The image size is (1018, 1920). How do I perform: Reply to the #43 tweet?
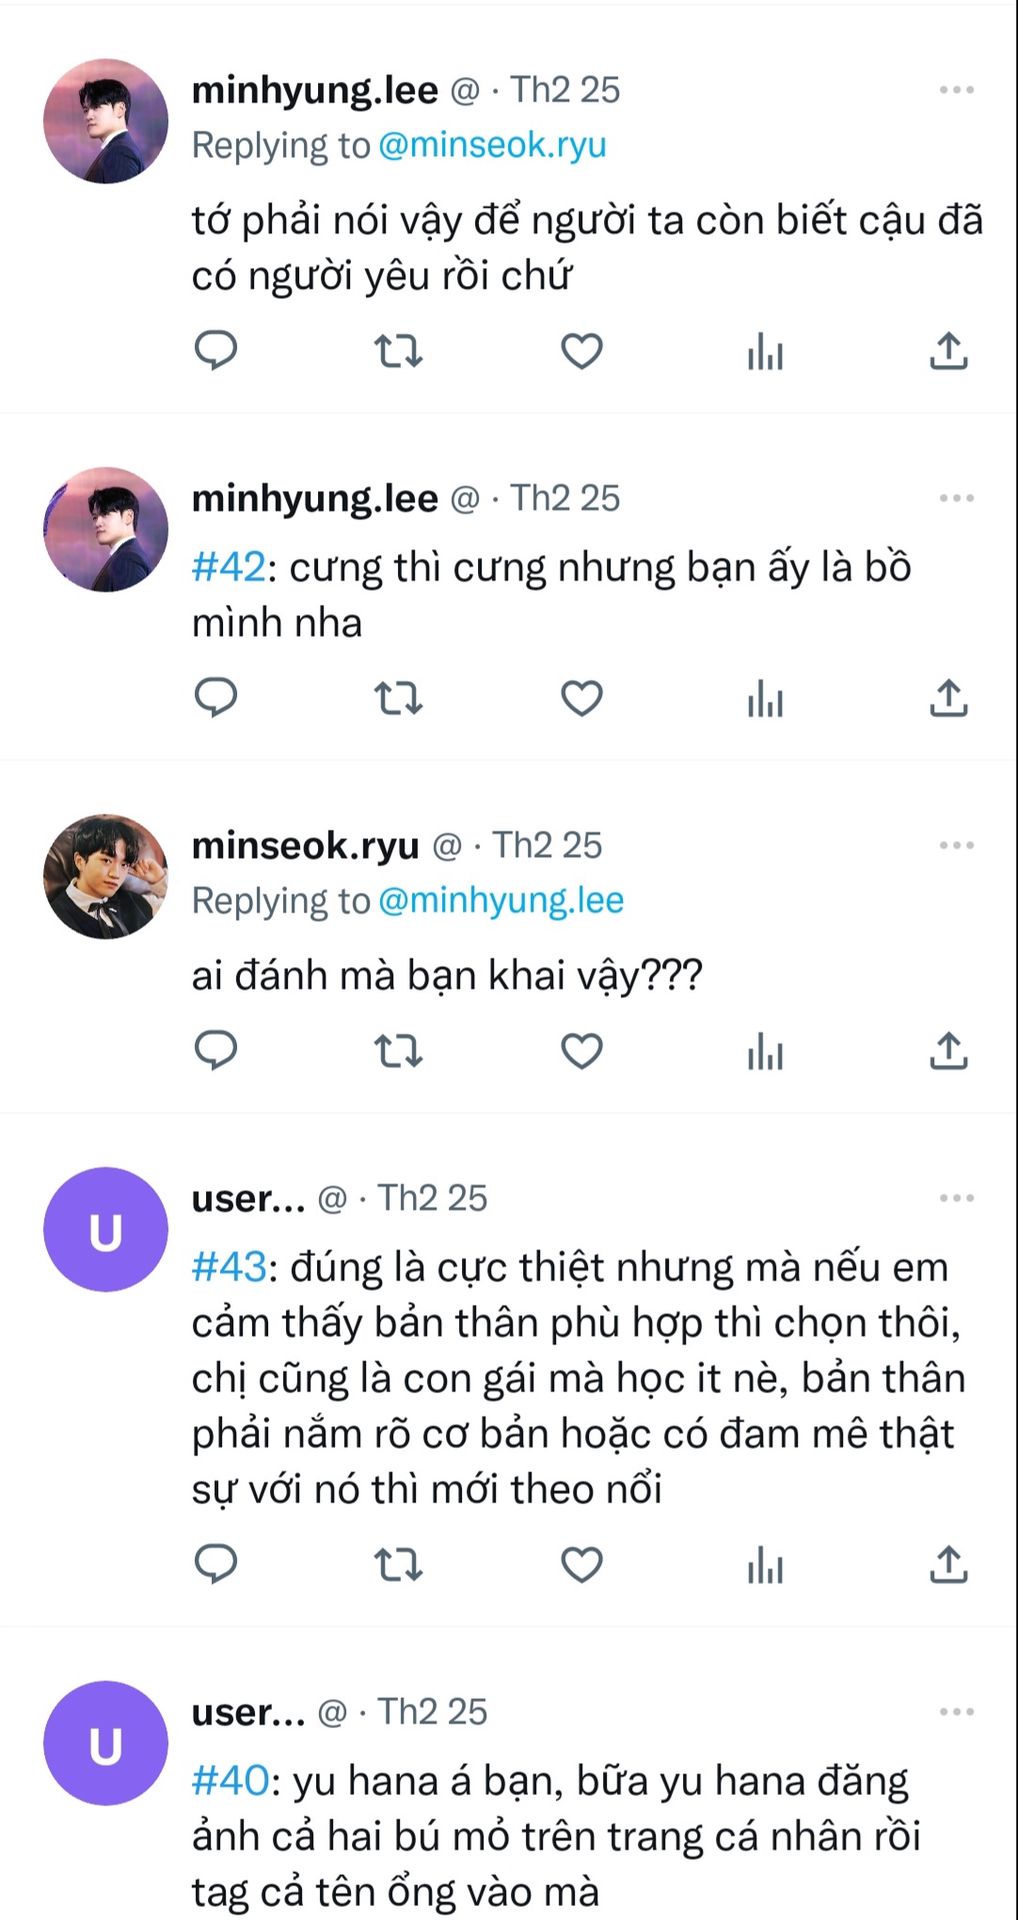(215, 1564)
